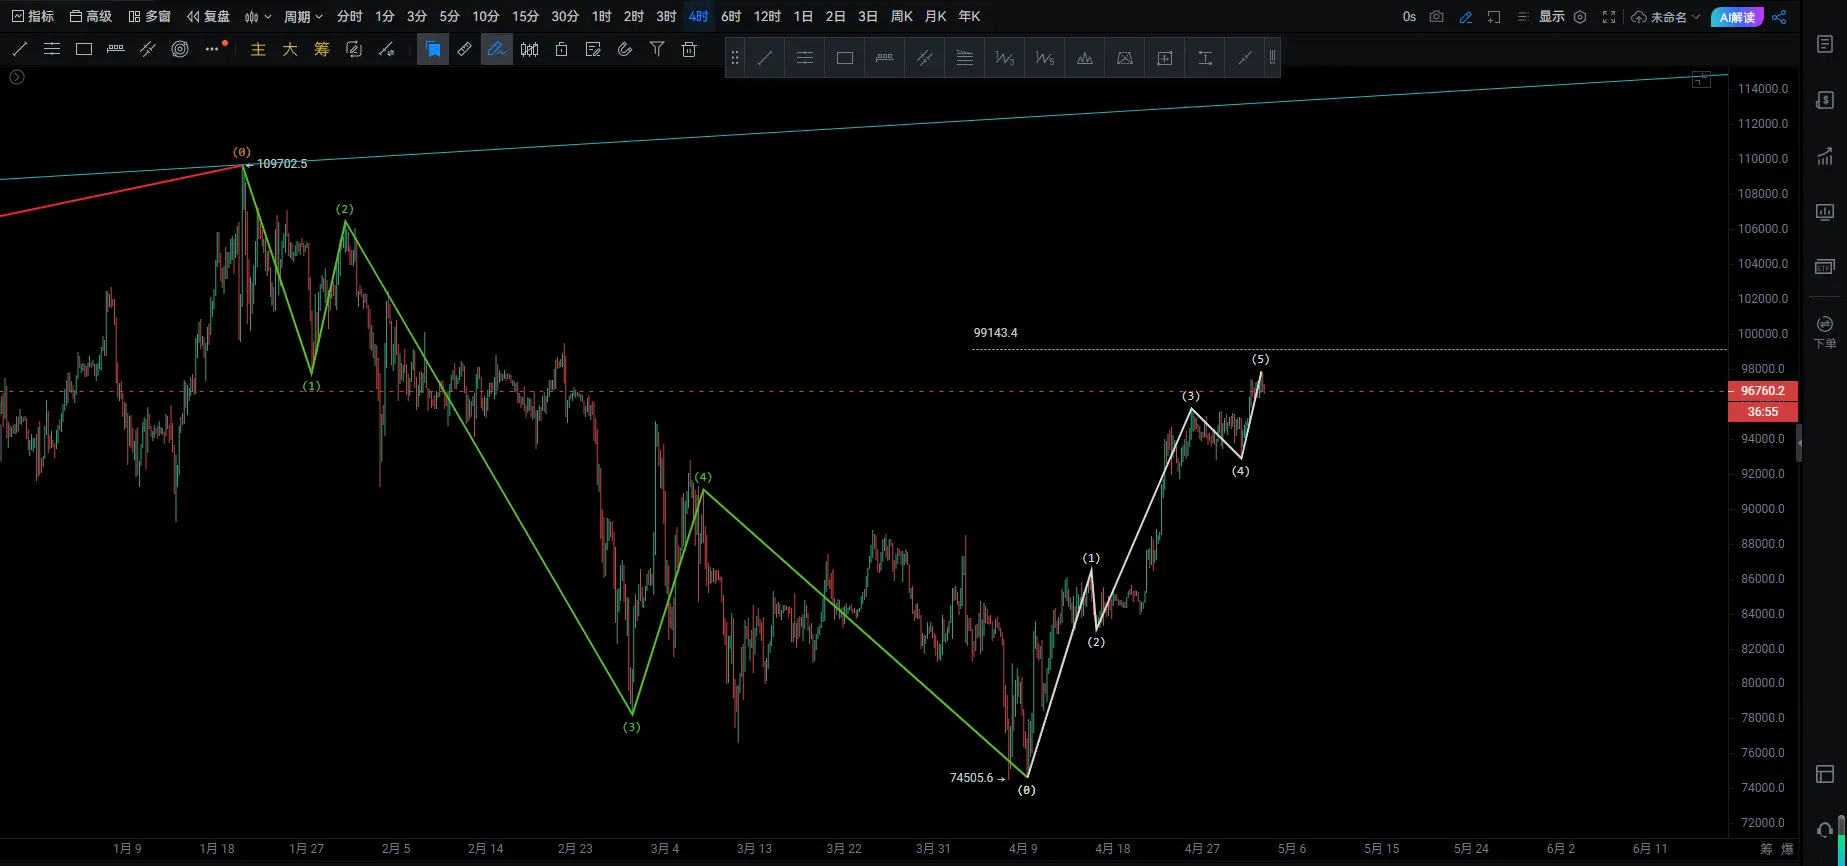Share the chart via share icon

(1779, 17)
